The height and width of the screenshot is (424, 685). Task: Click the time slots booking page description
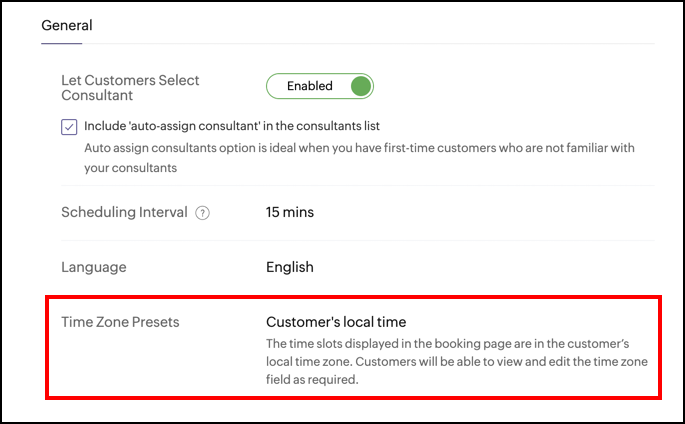[457, 362]
